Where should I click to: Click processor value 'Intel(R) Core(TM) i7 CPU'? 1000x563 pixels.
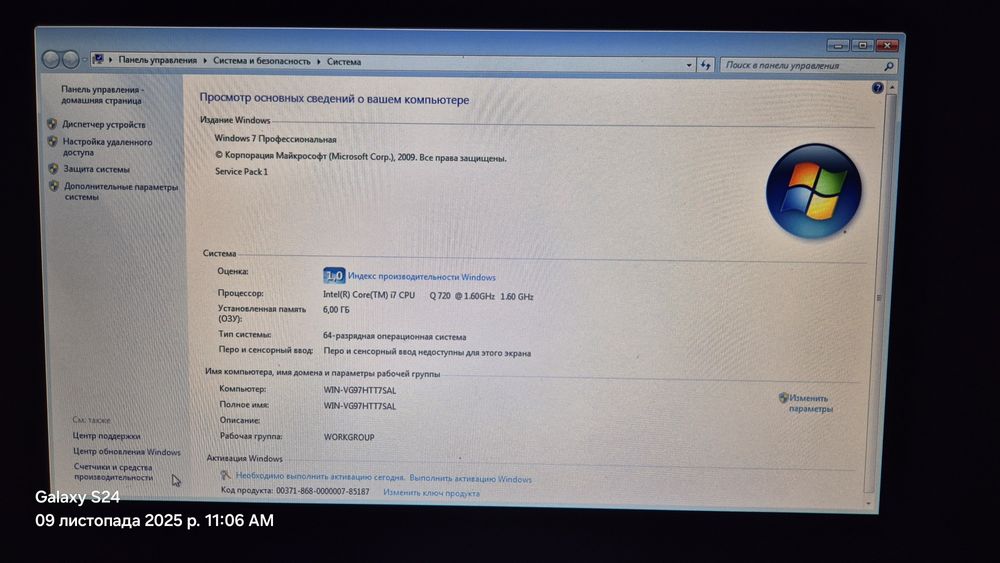369,295
